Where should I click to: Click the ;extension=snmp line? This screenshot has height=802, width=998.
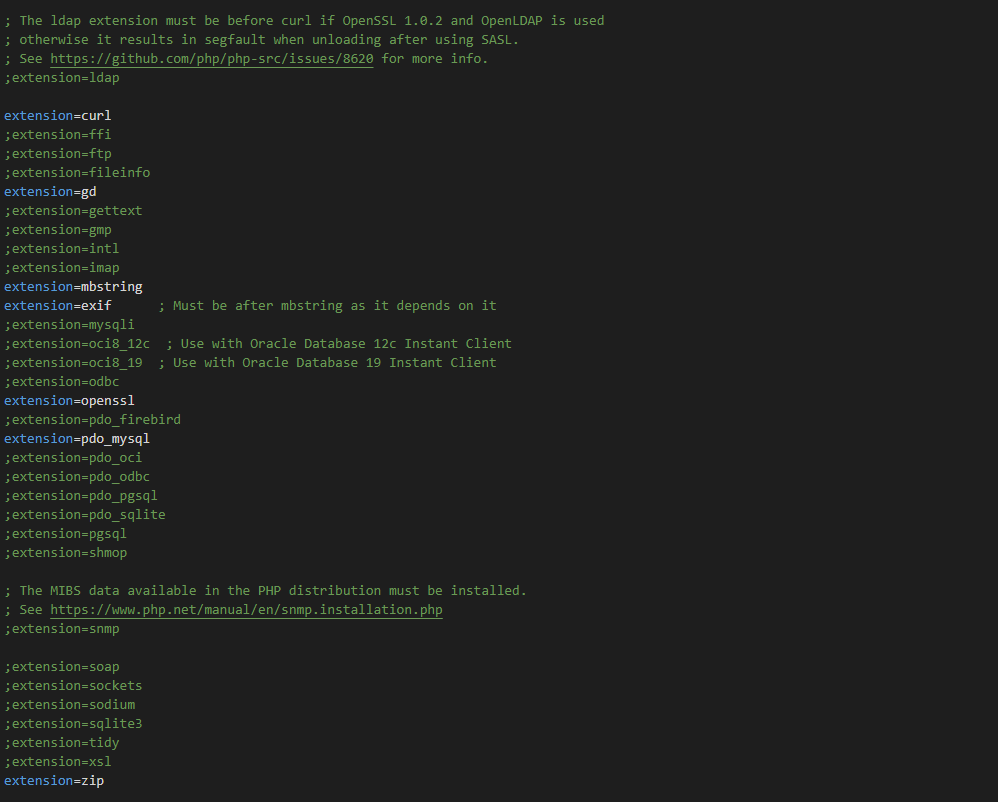coord(61,629)
